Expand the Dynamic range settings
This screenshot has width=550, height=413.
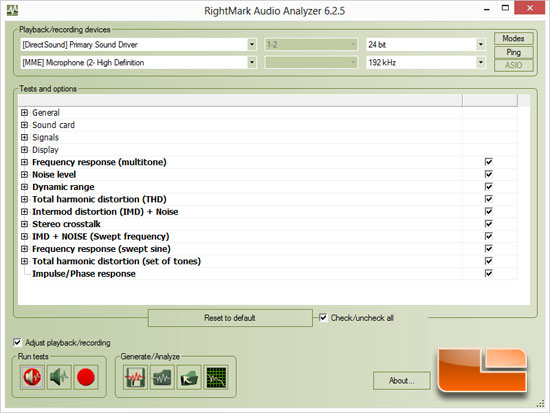[24, 187]
